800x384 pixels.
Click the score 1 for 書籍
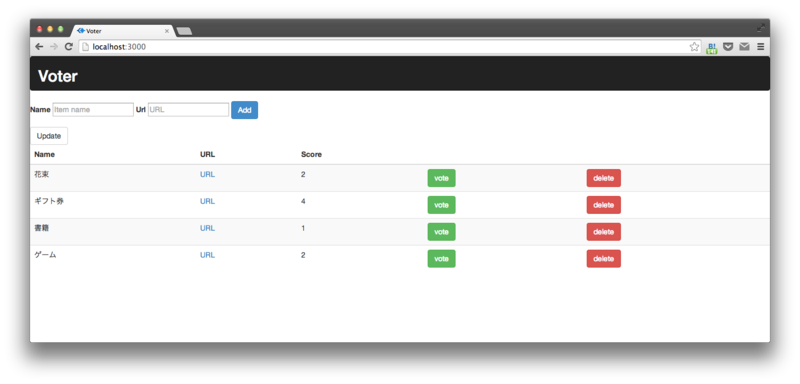pyautogui.click(x=303, y=228)
